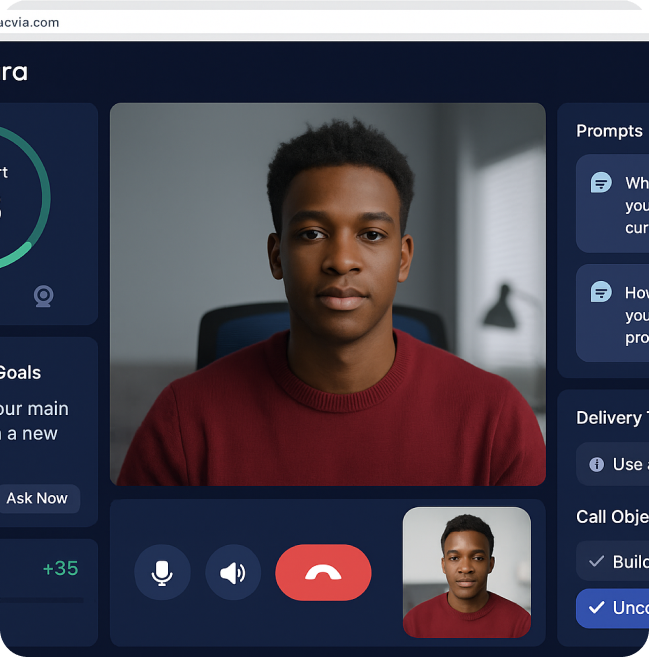Toggle the "Build" call objective check
Image resolution: width=649 pixels, height=657 pixels.
tap(597, 561)
